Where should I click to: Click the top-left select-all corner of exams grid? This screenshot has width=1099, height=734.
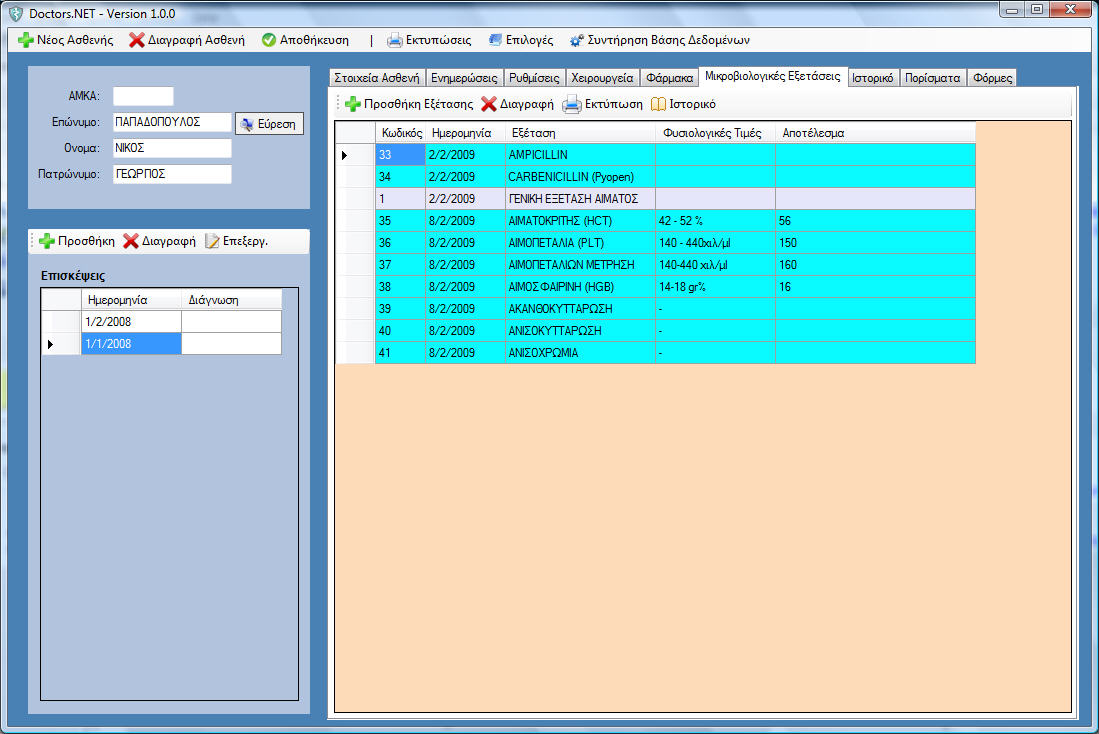pos(355,133)
